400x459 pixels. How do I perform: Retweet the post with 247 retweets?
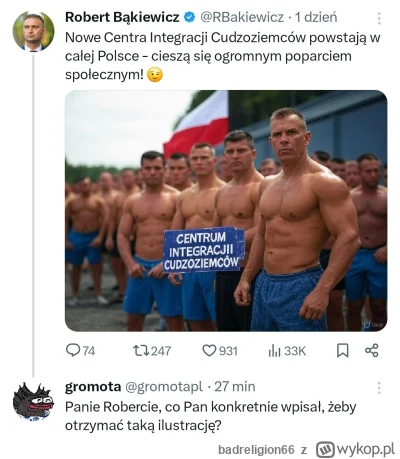pyautogui.click(x=152, y=351)
